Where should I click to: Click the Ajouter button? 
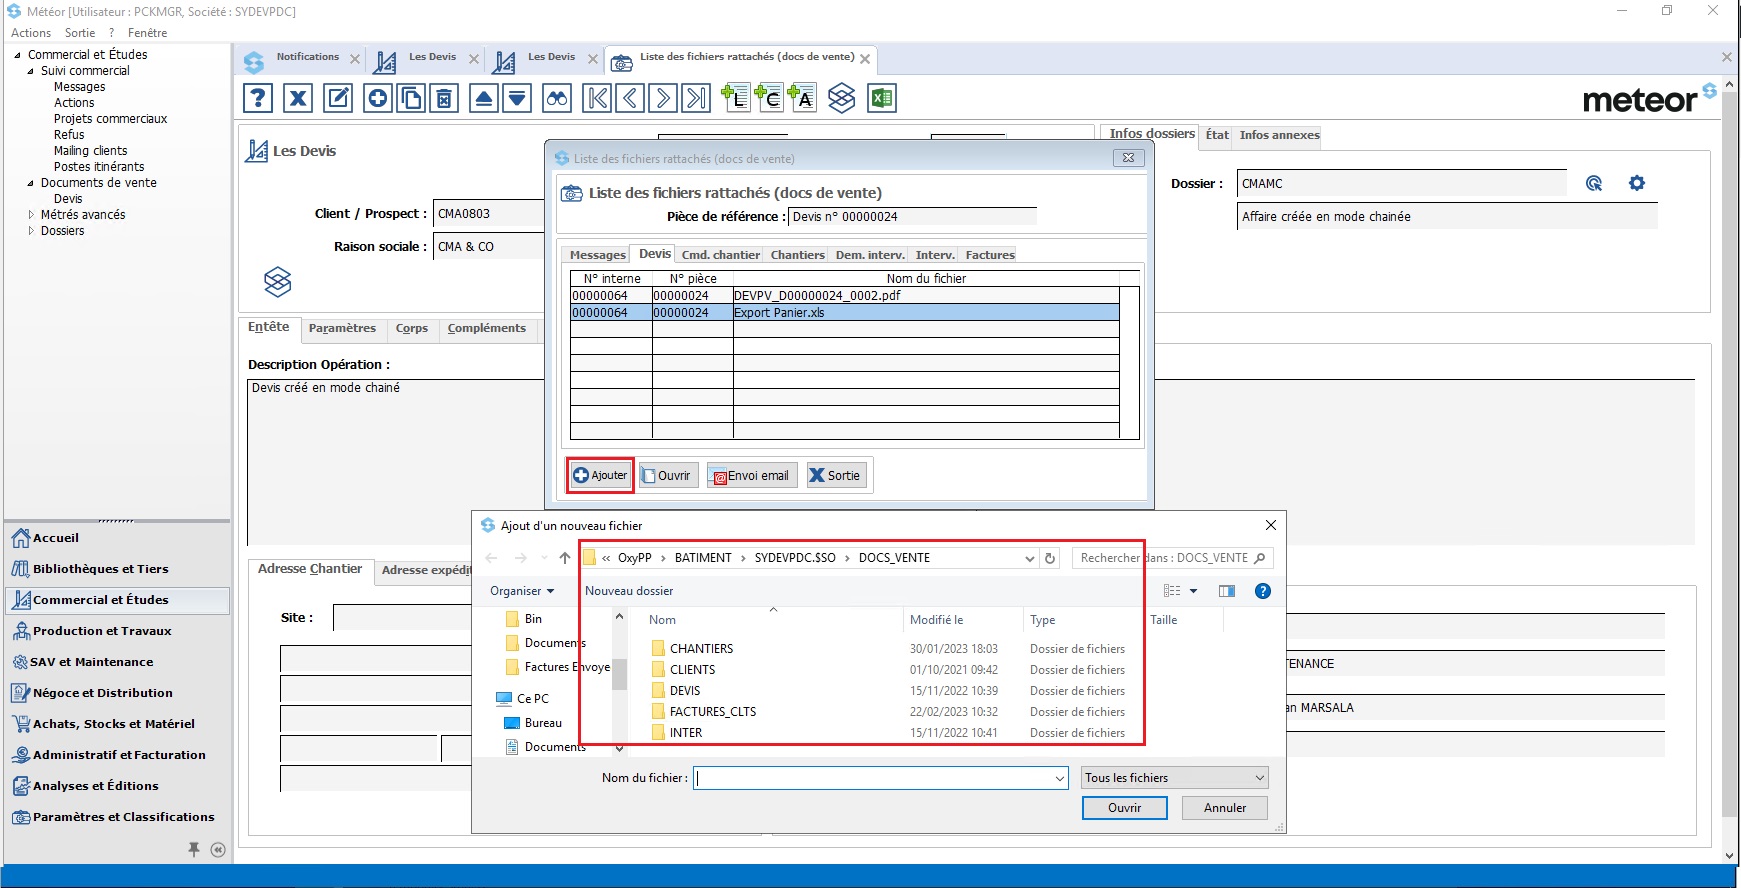[600, 475]
